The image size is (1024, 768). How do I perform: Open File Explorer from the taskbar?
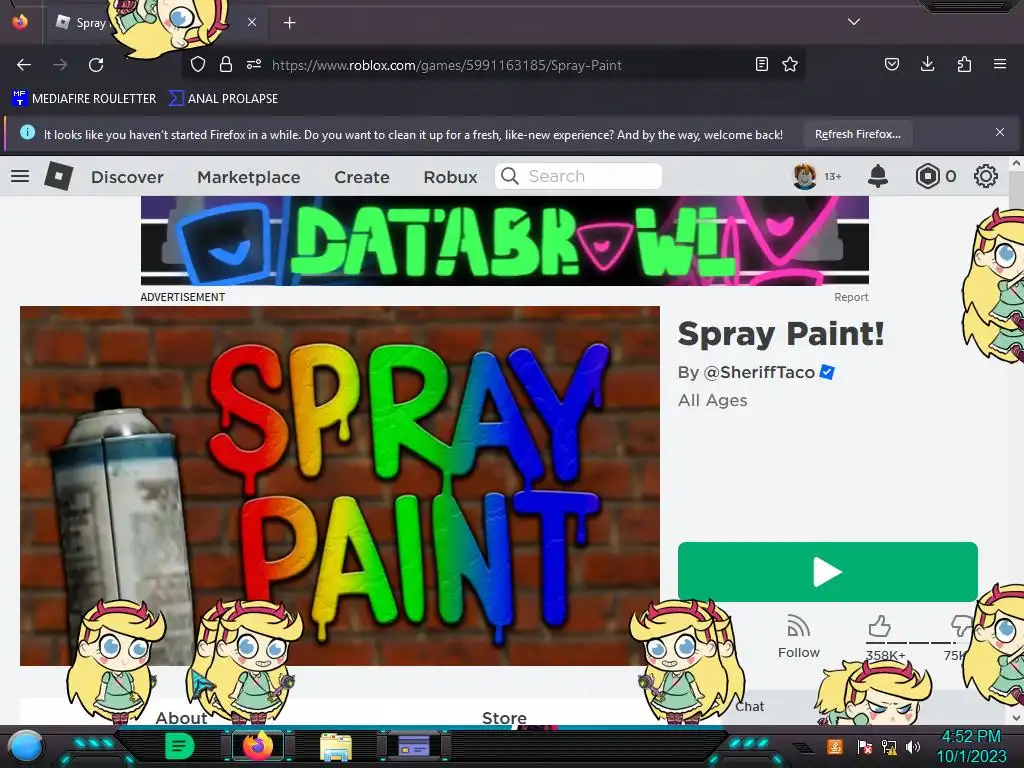tap(336, 746)
